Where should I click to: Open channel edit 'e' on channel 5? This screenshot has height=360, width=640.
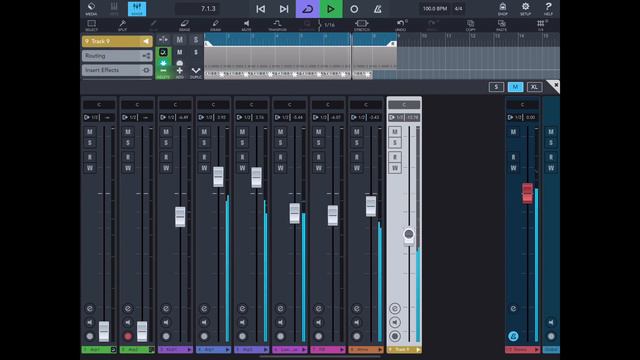(x=242, y=309)
